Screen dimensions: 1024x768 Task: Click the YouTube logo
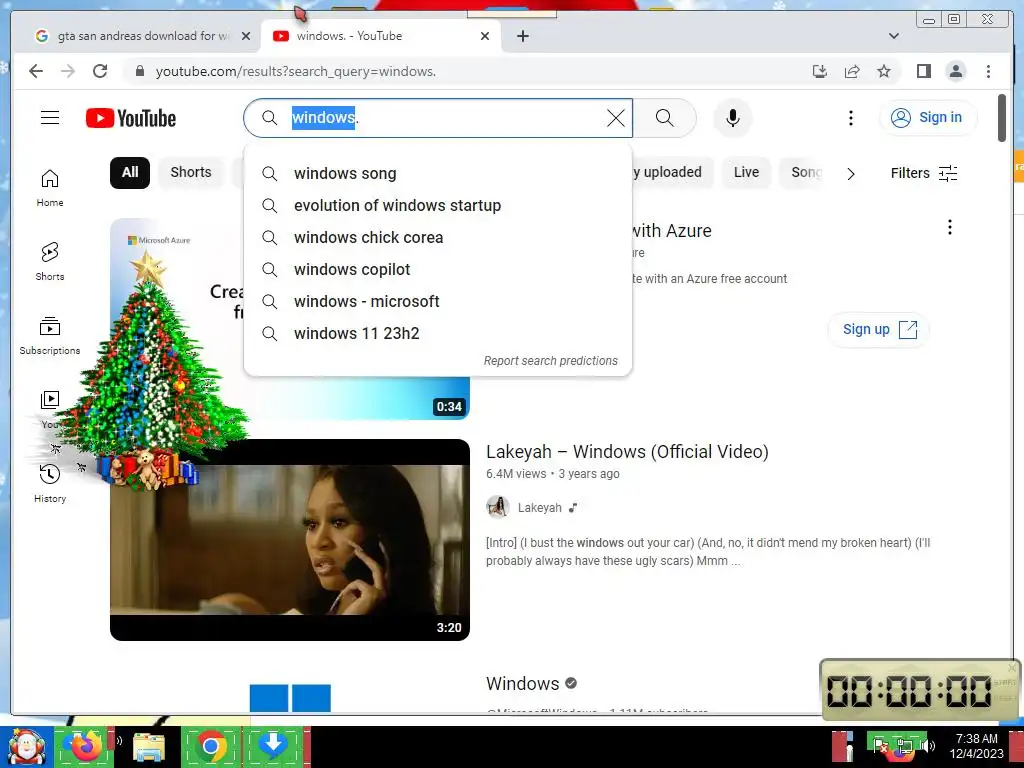click(x=131, y=118)
